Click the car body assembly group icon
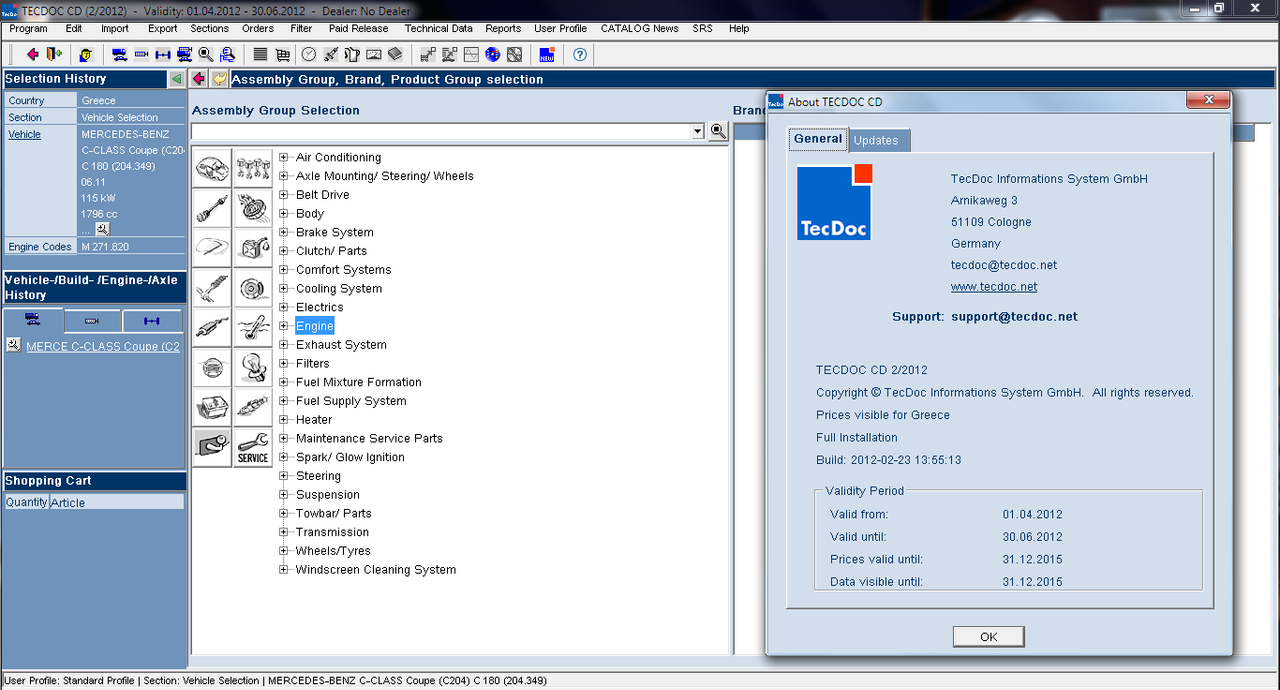Viewport: 1280px width, 690px height. point(212,168)
